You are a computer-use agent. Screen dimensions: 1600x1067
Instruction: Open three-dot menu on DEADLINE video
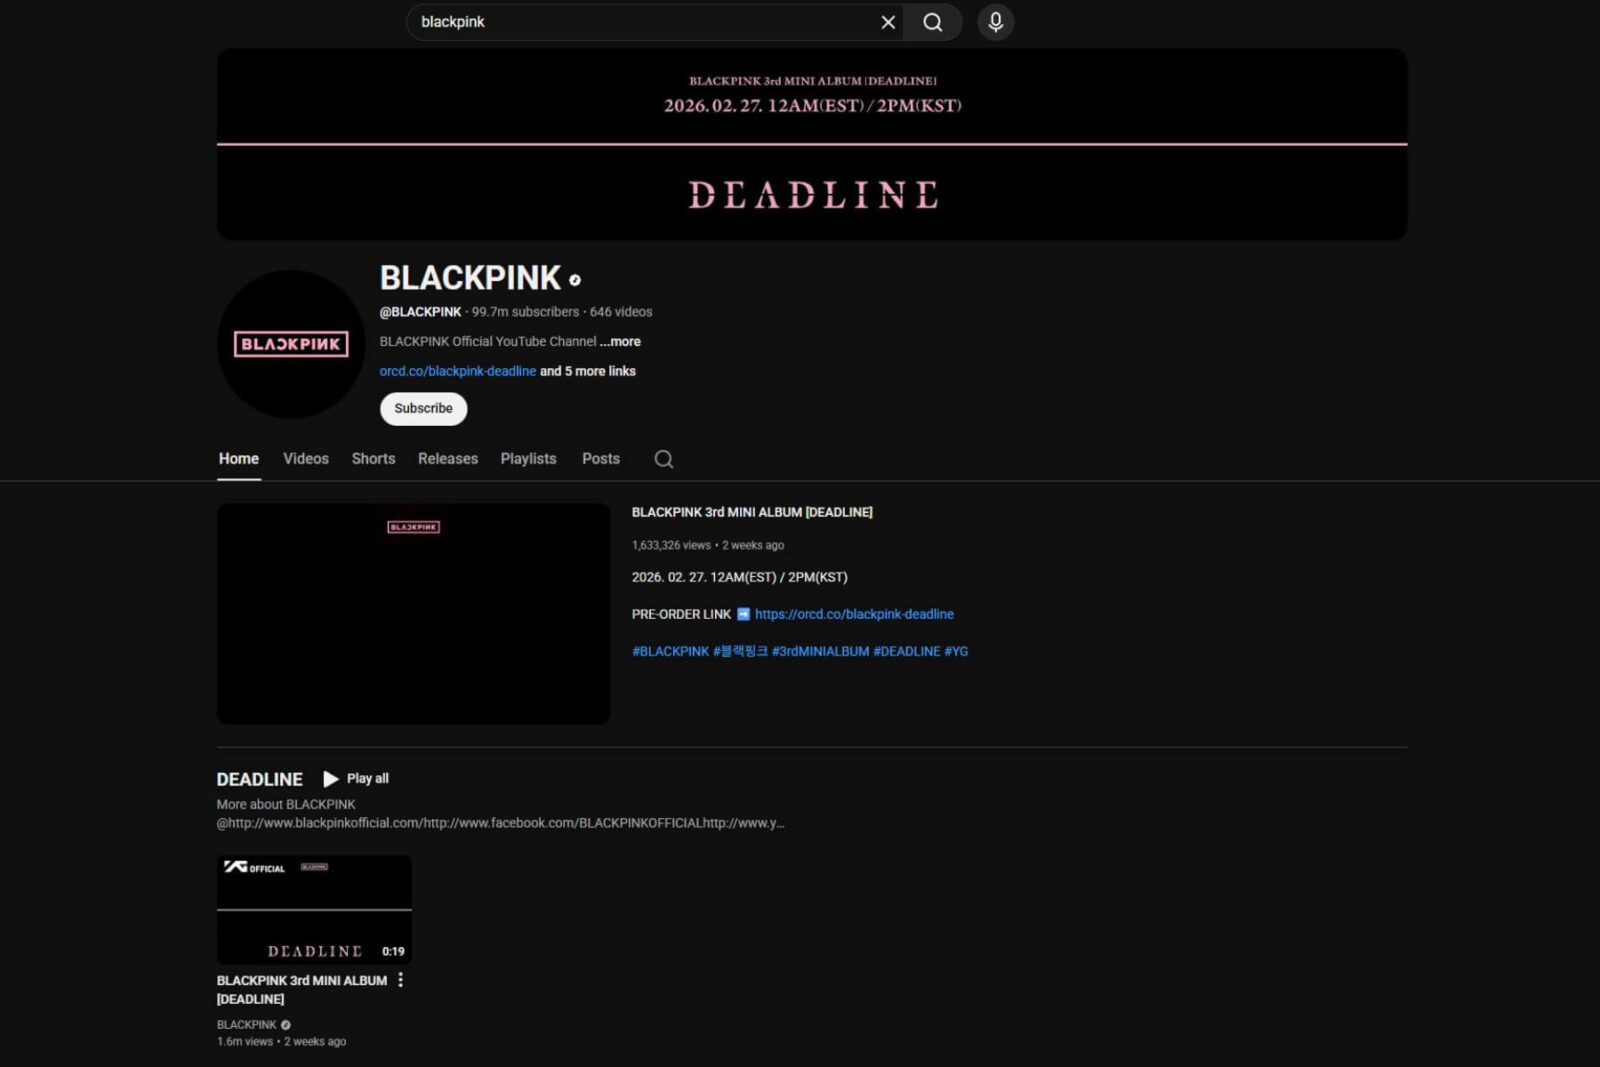click(x=401, y=980)
